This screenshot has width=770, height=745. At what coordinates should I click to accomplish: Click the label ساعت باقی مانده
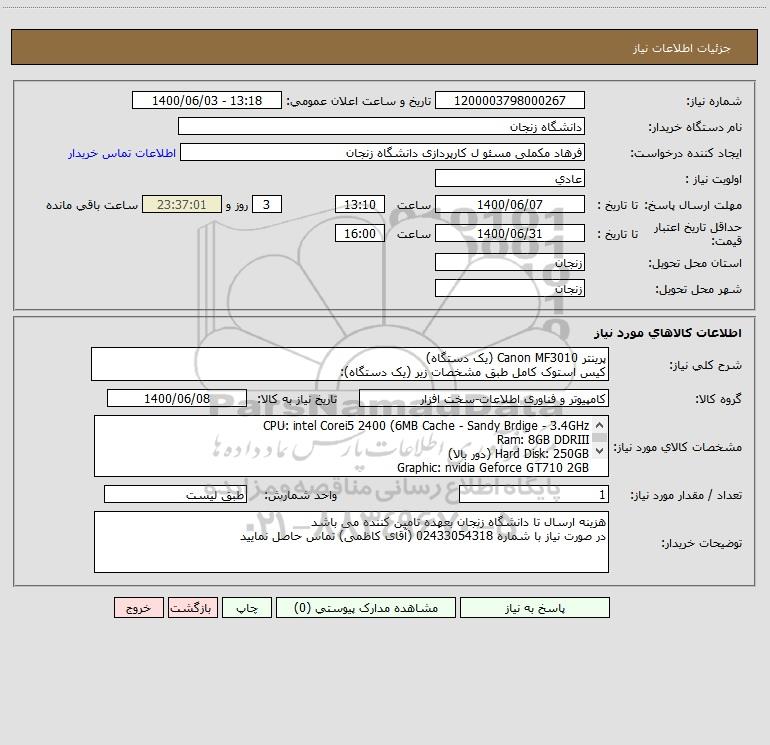click(x=92, y=205)
